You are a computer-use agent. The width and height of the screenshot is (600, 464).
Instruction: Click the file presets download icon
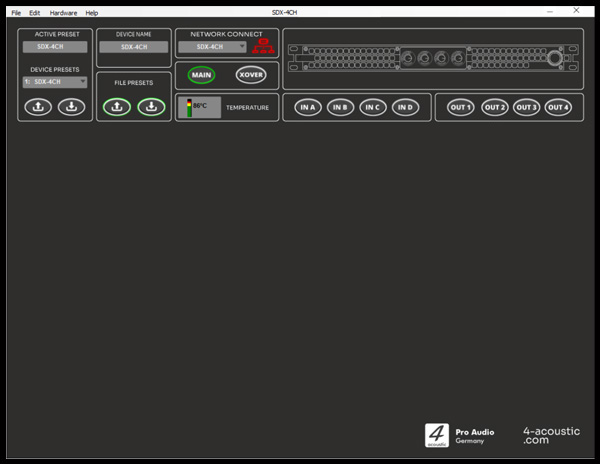(151, 107)
